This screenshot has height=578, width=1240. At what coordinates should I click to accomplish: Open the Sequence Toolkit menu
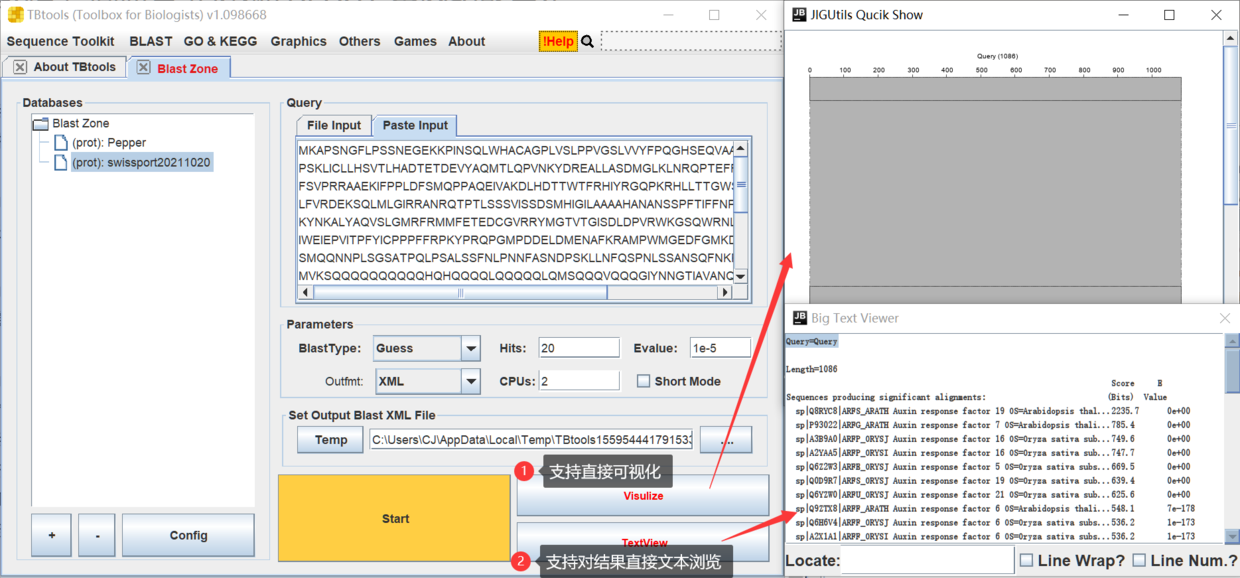[x=61, y=41]
